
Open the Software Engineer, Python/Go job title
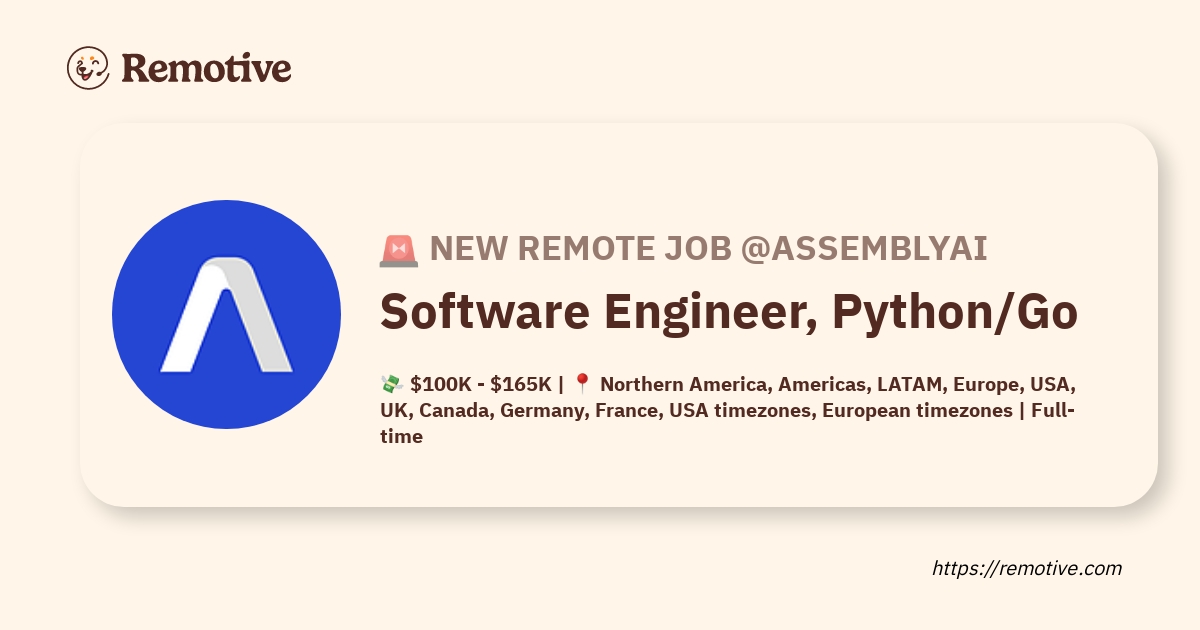(x=729, y=313)
